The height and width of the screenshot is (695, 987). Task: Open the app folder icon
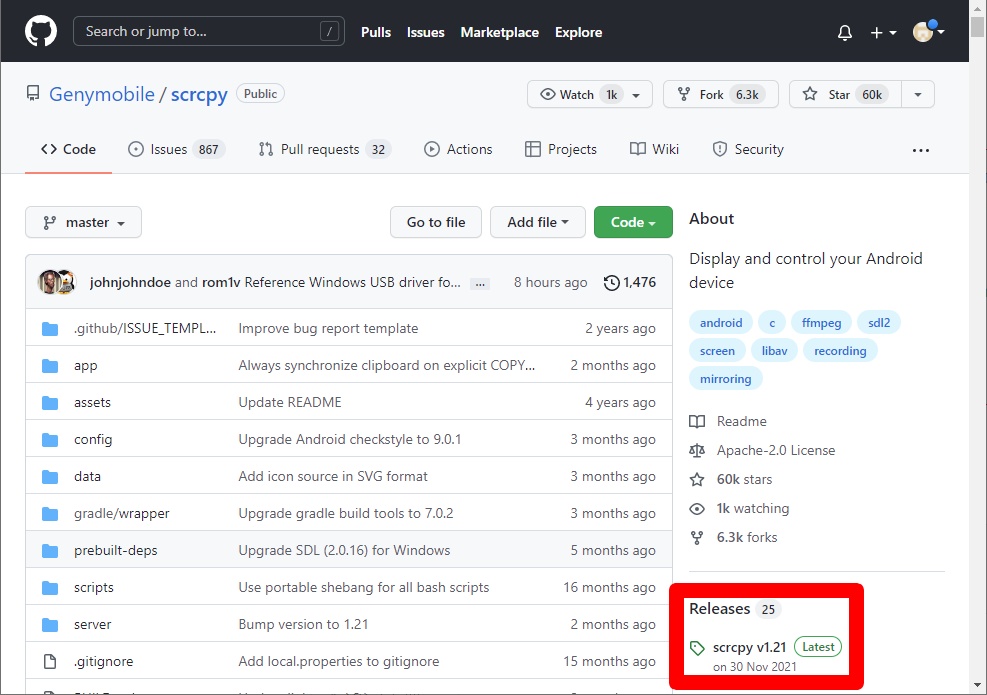[x=50, y=366]
